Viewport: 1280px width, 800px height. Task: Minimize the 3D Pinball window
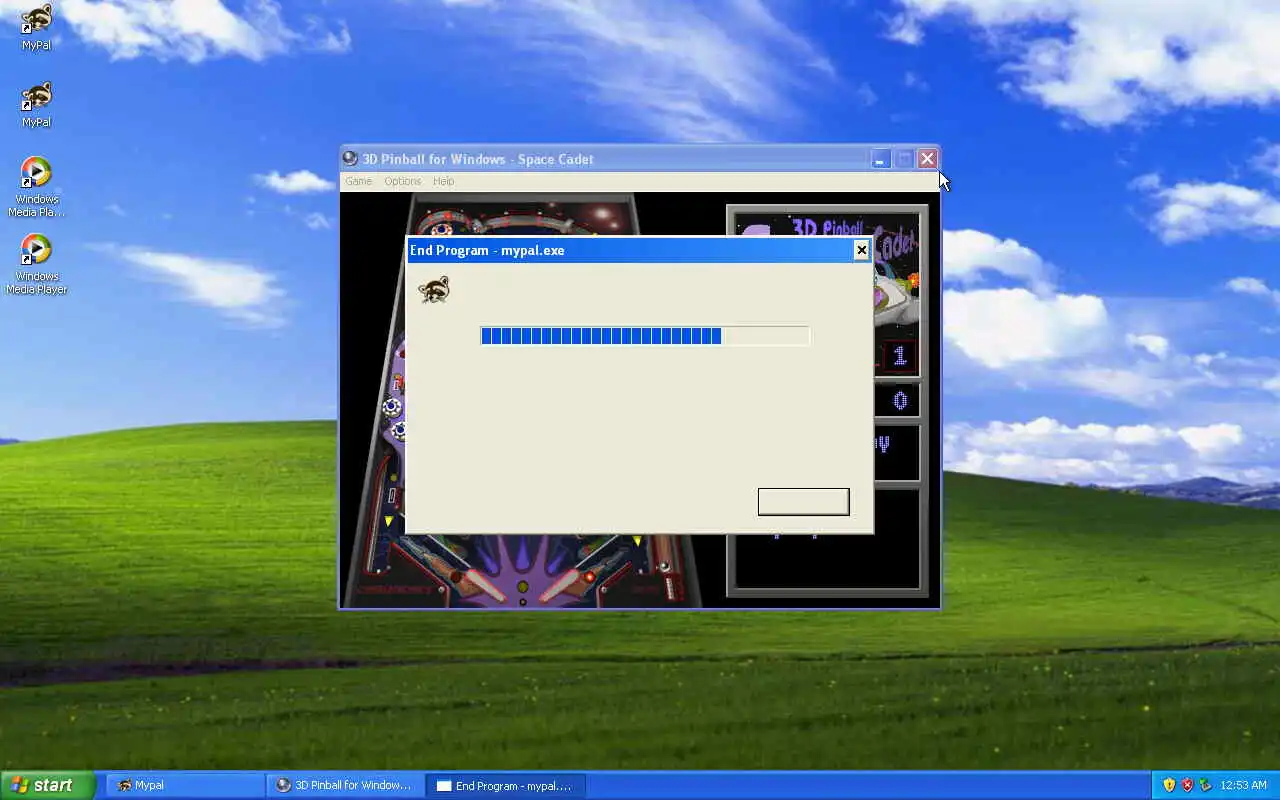click(880, 159)
